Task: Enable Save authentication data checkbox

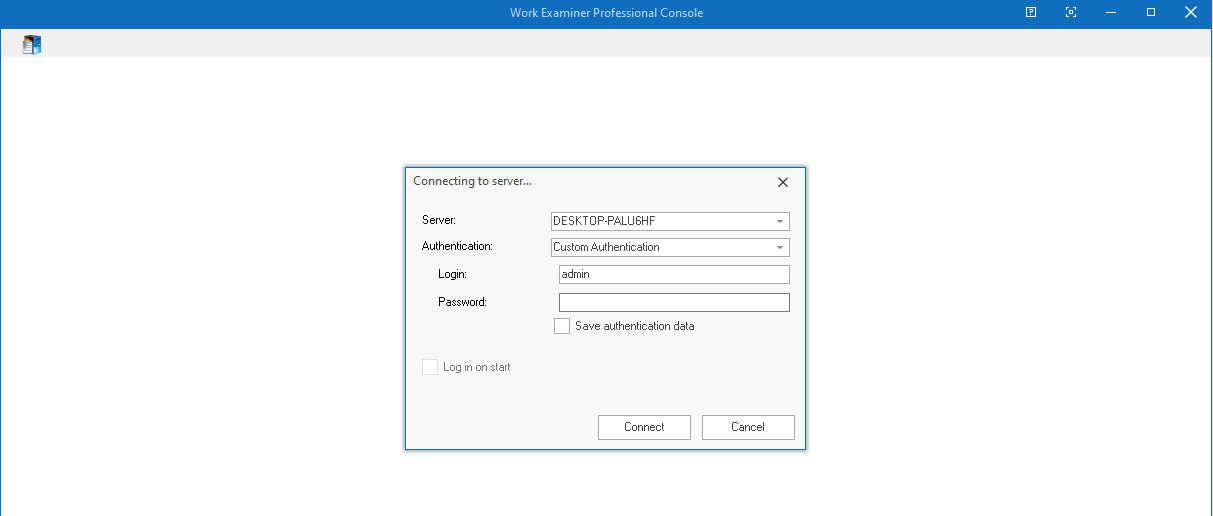Action: pos(562,326)
